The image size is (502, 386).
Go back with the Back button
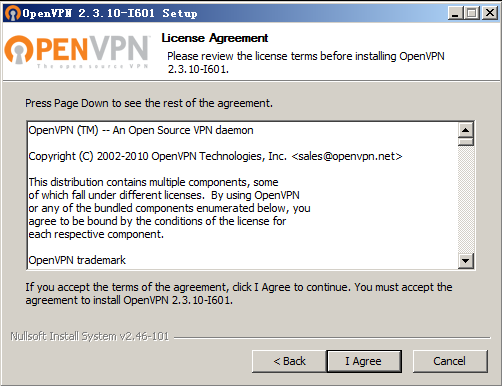[289, 361]
